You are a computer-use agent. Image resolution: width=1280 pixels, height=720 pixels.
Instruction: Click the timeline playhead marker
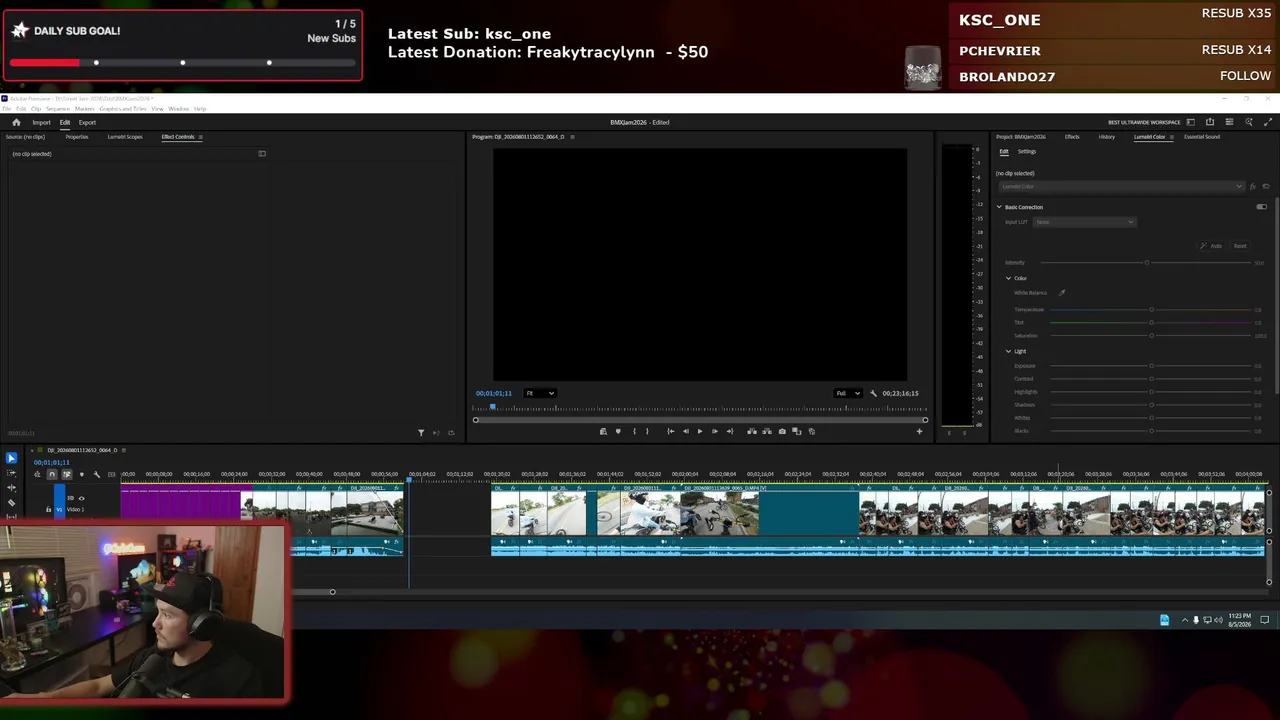click(x=408, y=482)
